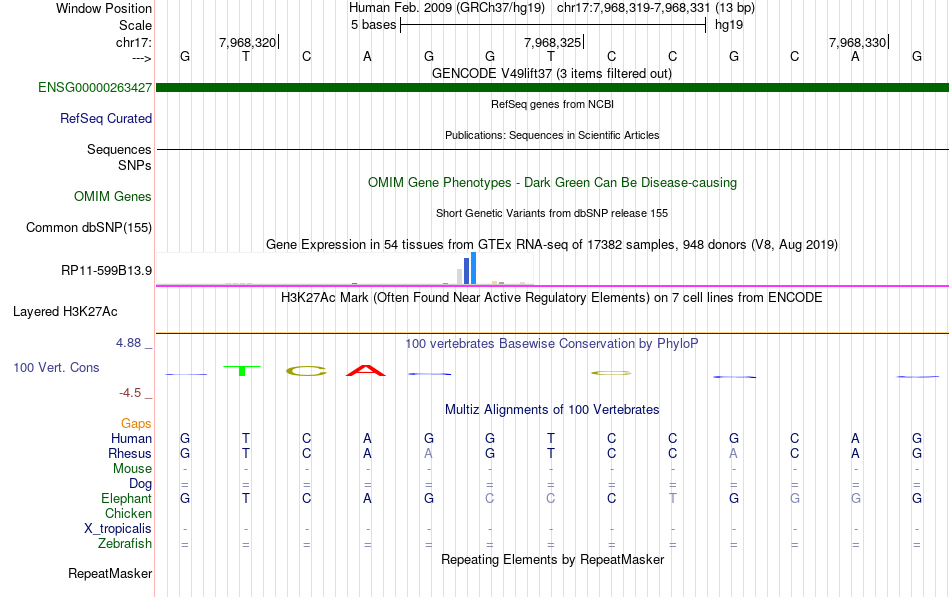Click the red A PhyloP conservation logo
Viewport: 950px width, 597px height.
pos(366,370)
